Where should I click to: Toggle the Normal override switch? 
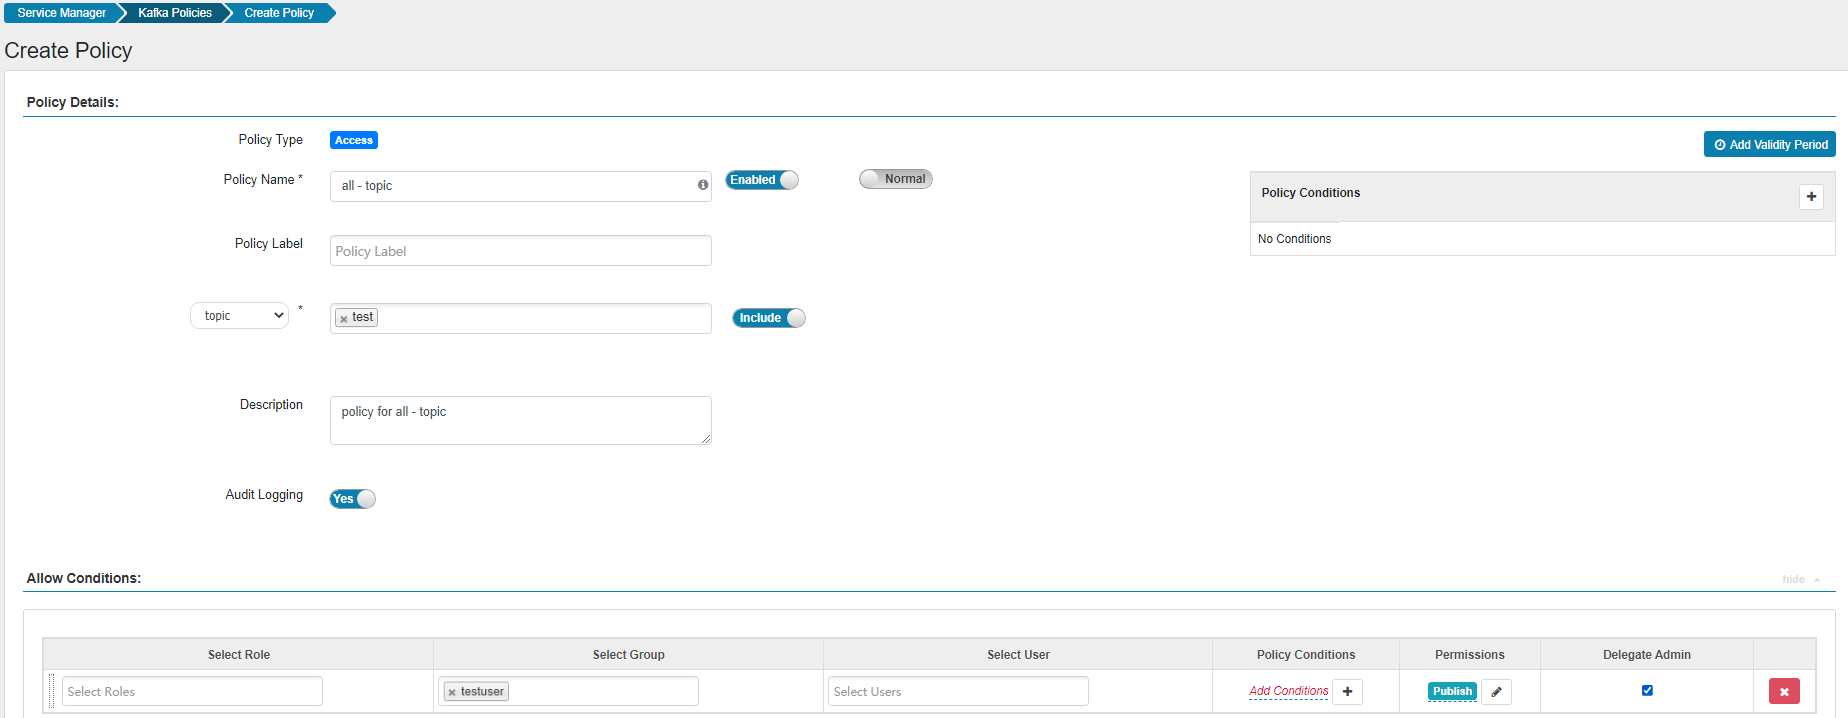point(895,179)
